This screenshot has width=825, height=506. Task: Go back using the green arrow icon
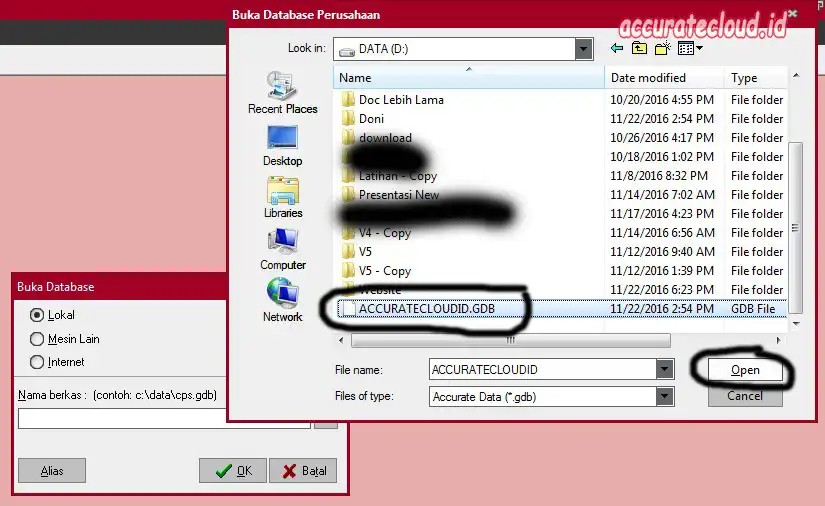pyautogui.click(x=617, y=48)
